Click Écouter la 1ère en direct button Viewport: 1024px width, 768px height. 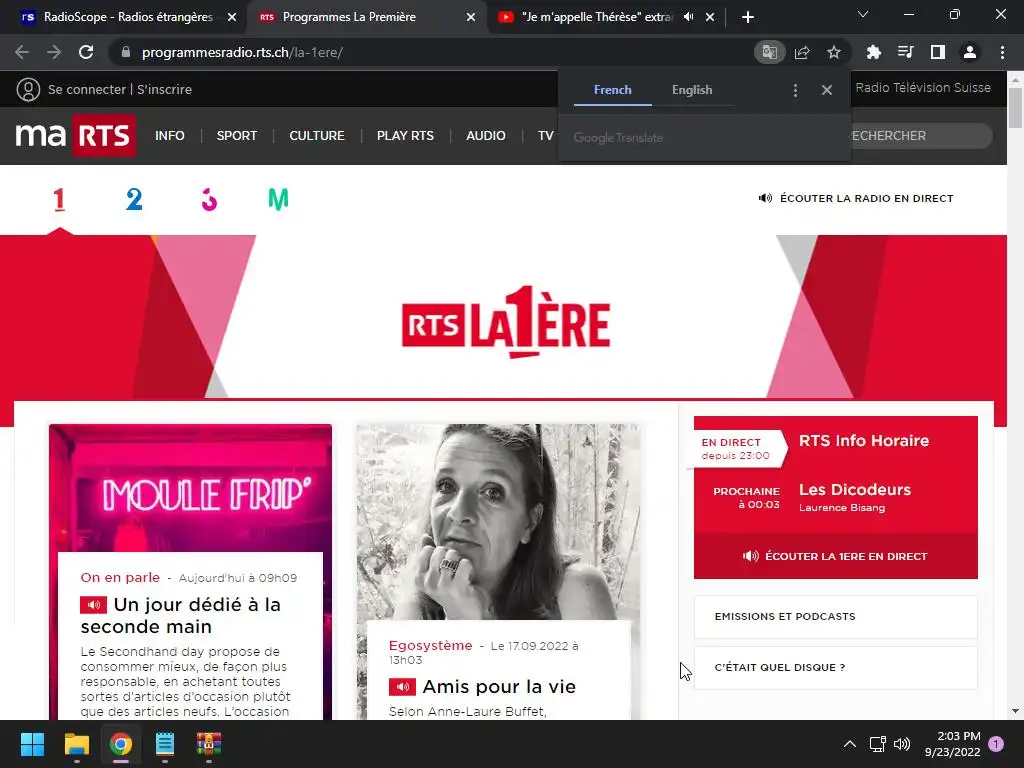(835, 556)
